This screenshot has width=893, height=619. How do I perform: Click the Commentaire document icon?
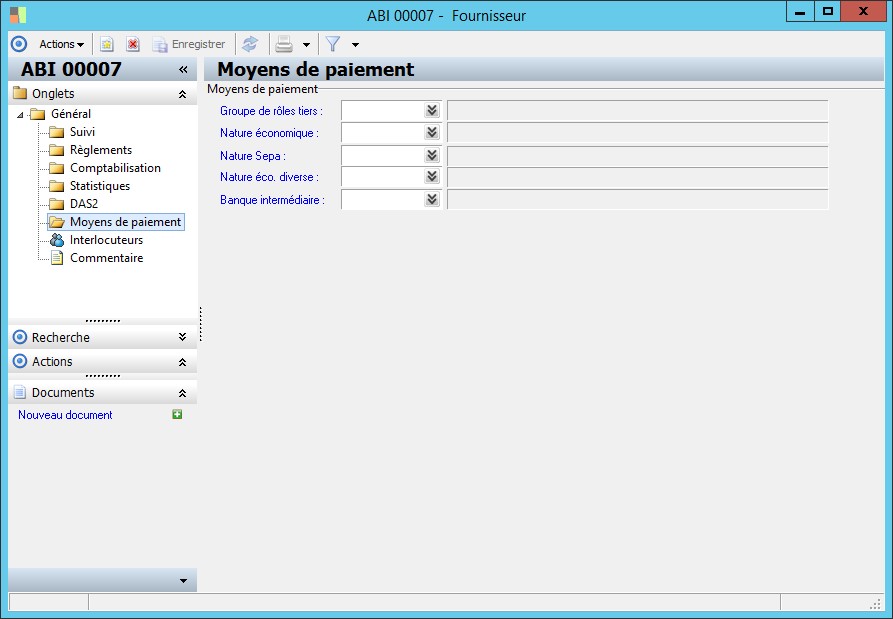pyautogui.click(x=57, y=258)
